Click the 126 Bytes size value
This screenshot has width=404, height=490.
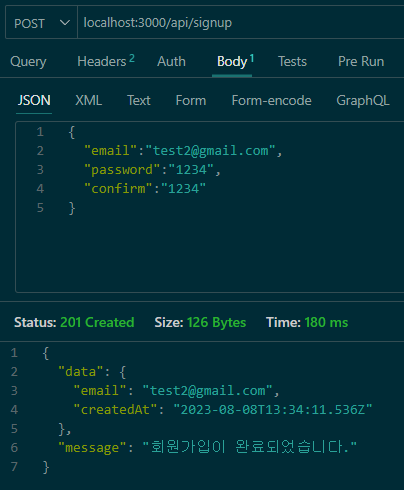[216, 322]
